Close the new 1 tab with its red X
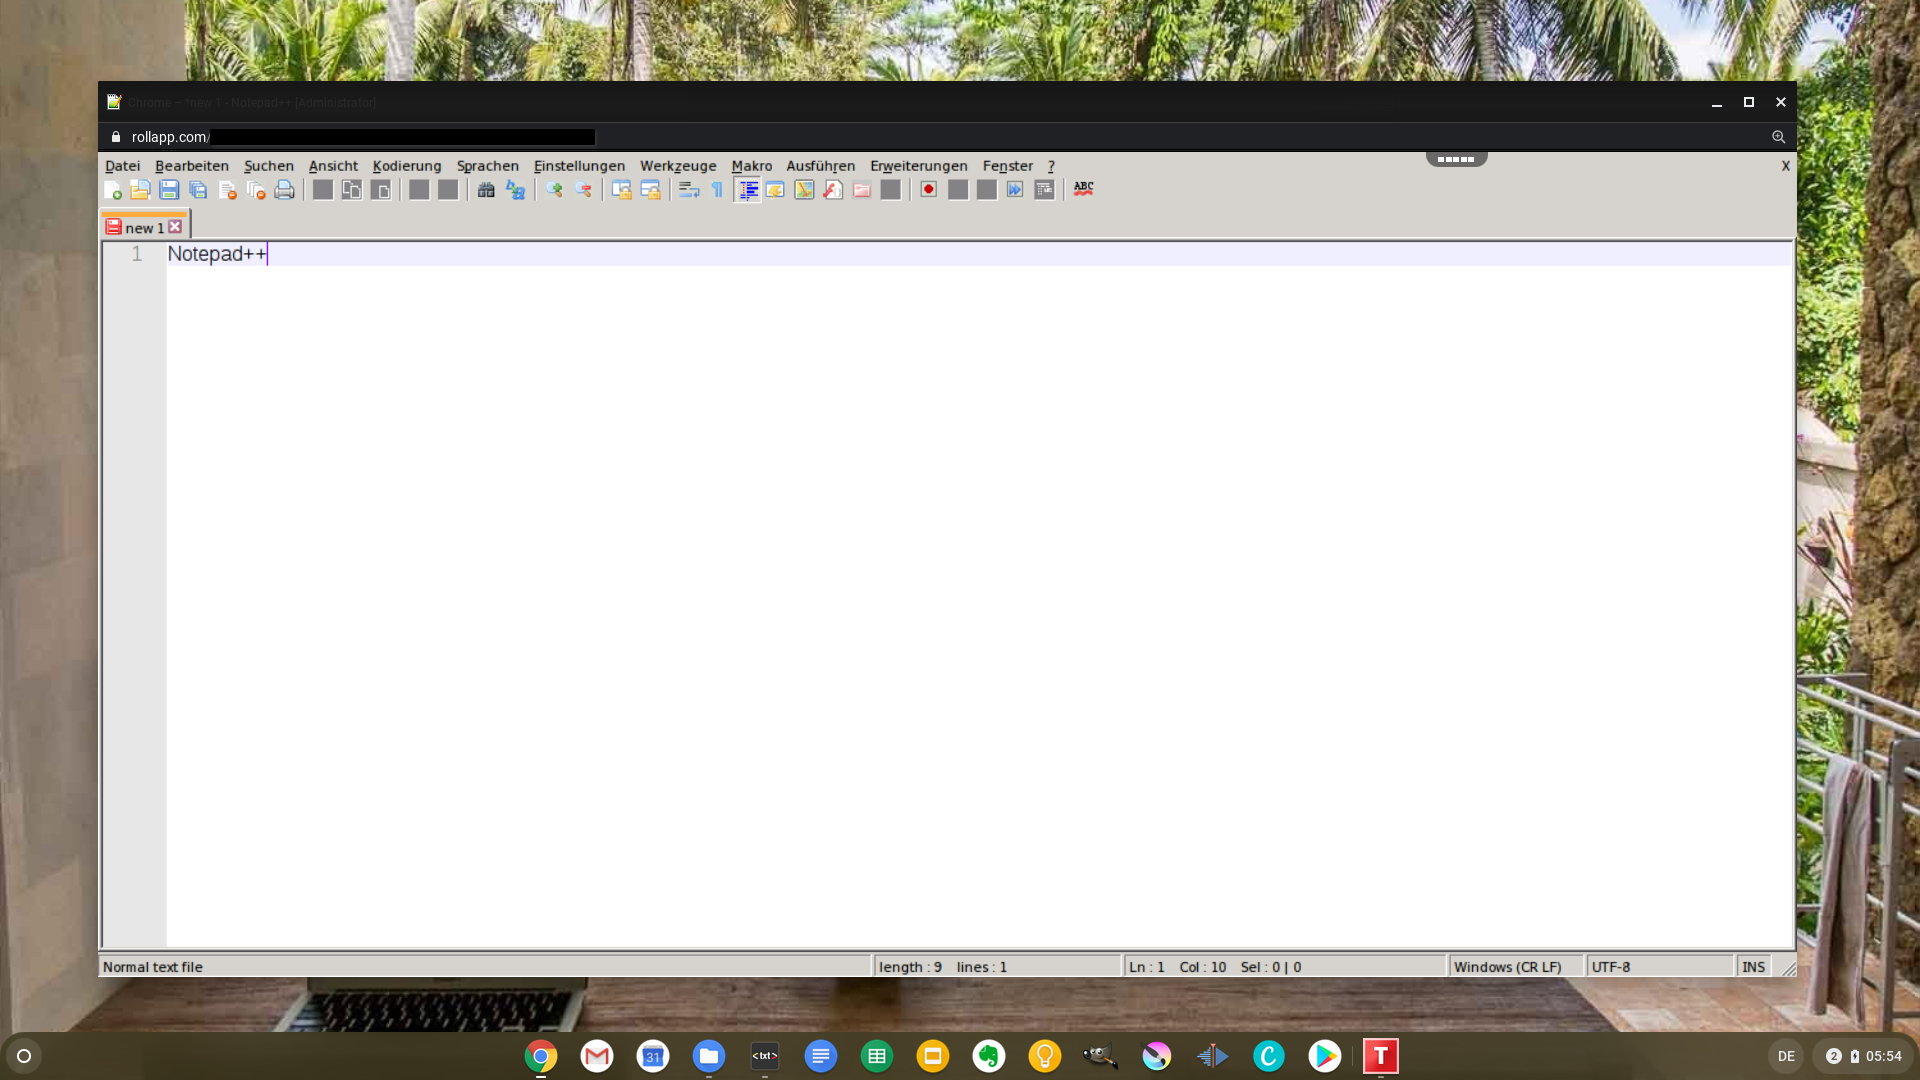The width and height of the screenshot is (1920, 1080). point(176,227)
